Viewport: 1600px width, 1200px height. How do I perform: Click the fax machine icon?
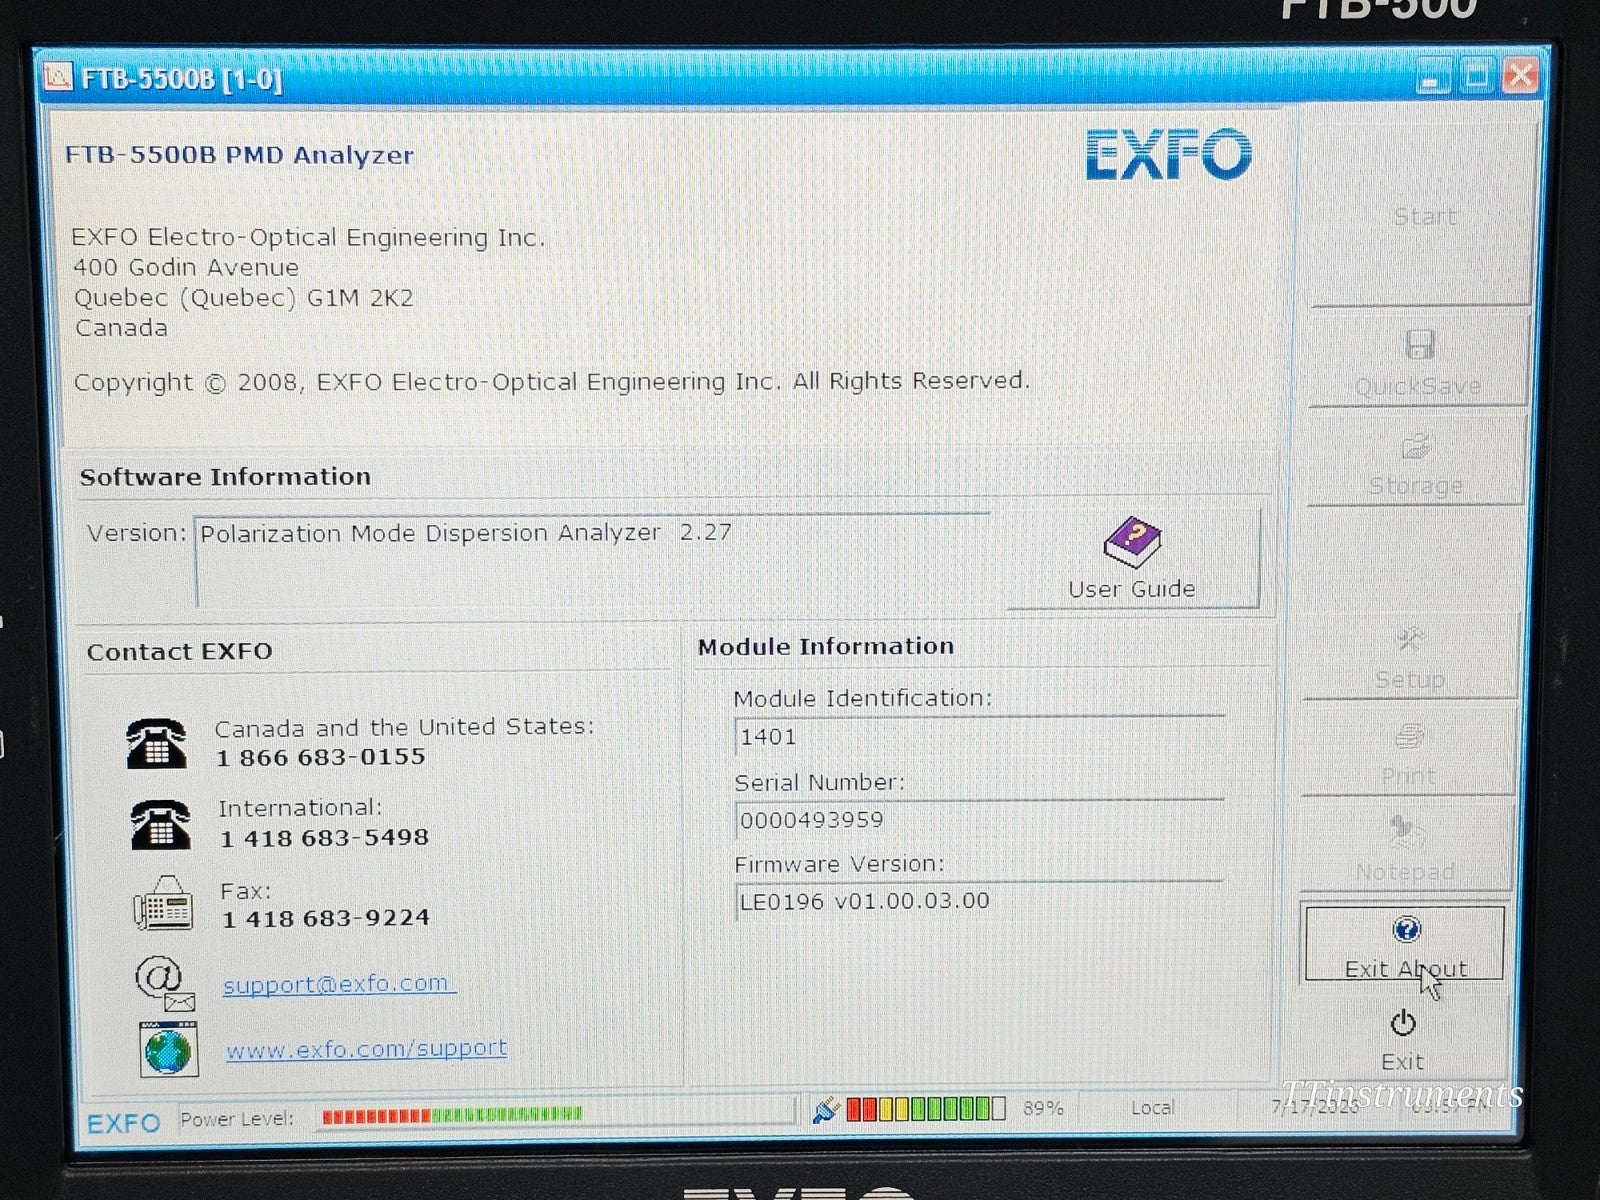[x=164, y=903]
